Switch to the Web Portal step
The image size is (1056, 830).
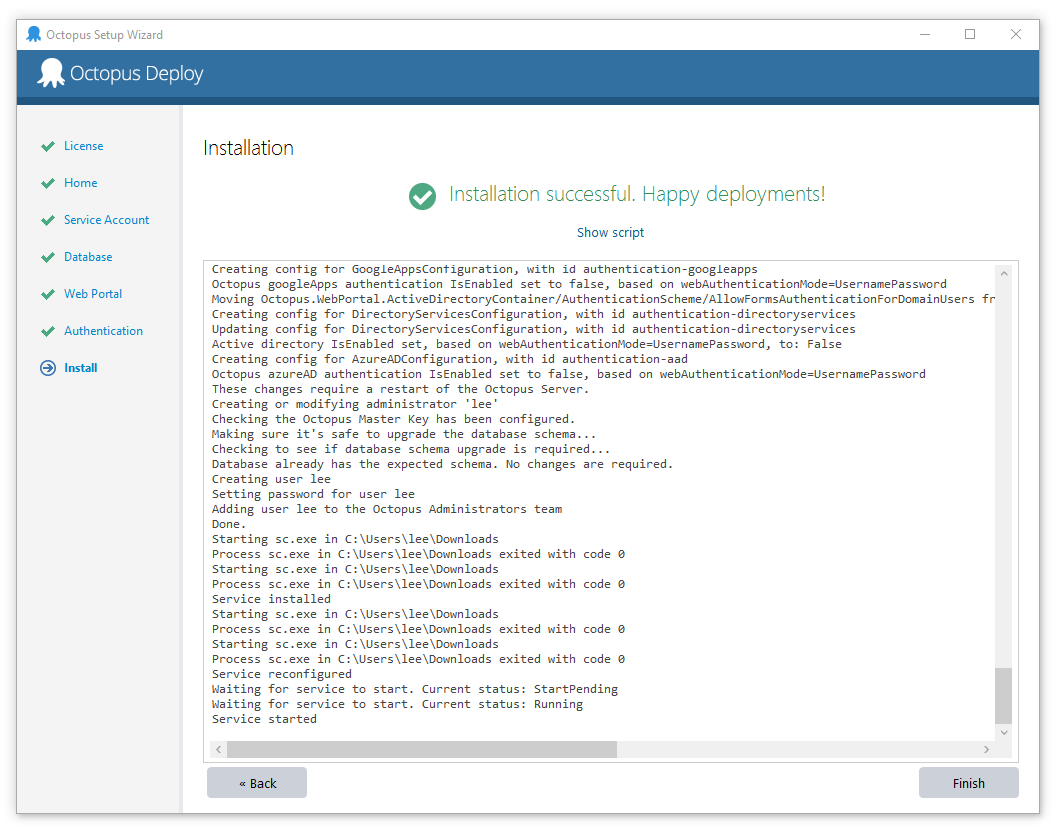pyautogui.click(x=93, y=294)
